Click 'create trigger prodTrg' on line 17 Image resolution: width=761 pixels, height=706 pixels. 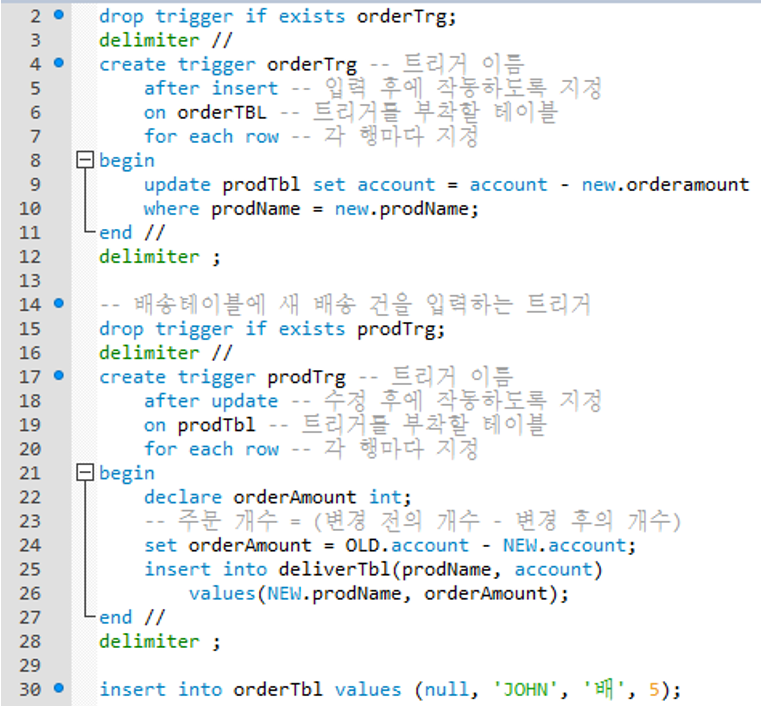[x=222, y=378]
